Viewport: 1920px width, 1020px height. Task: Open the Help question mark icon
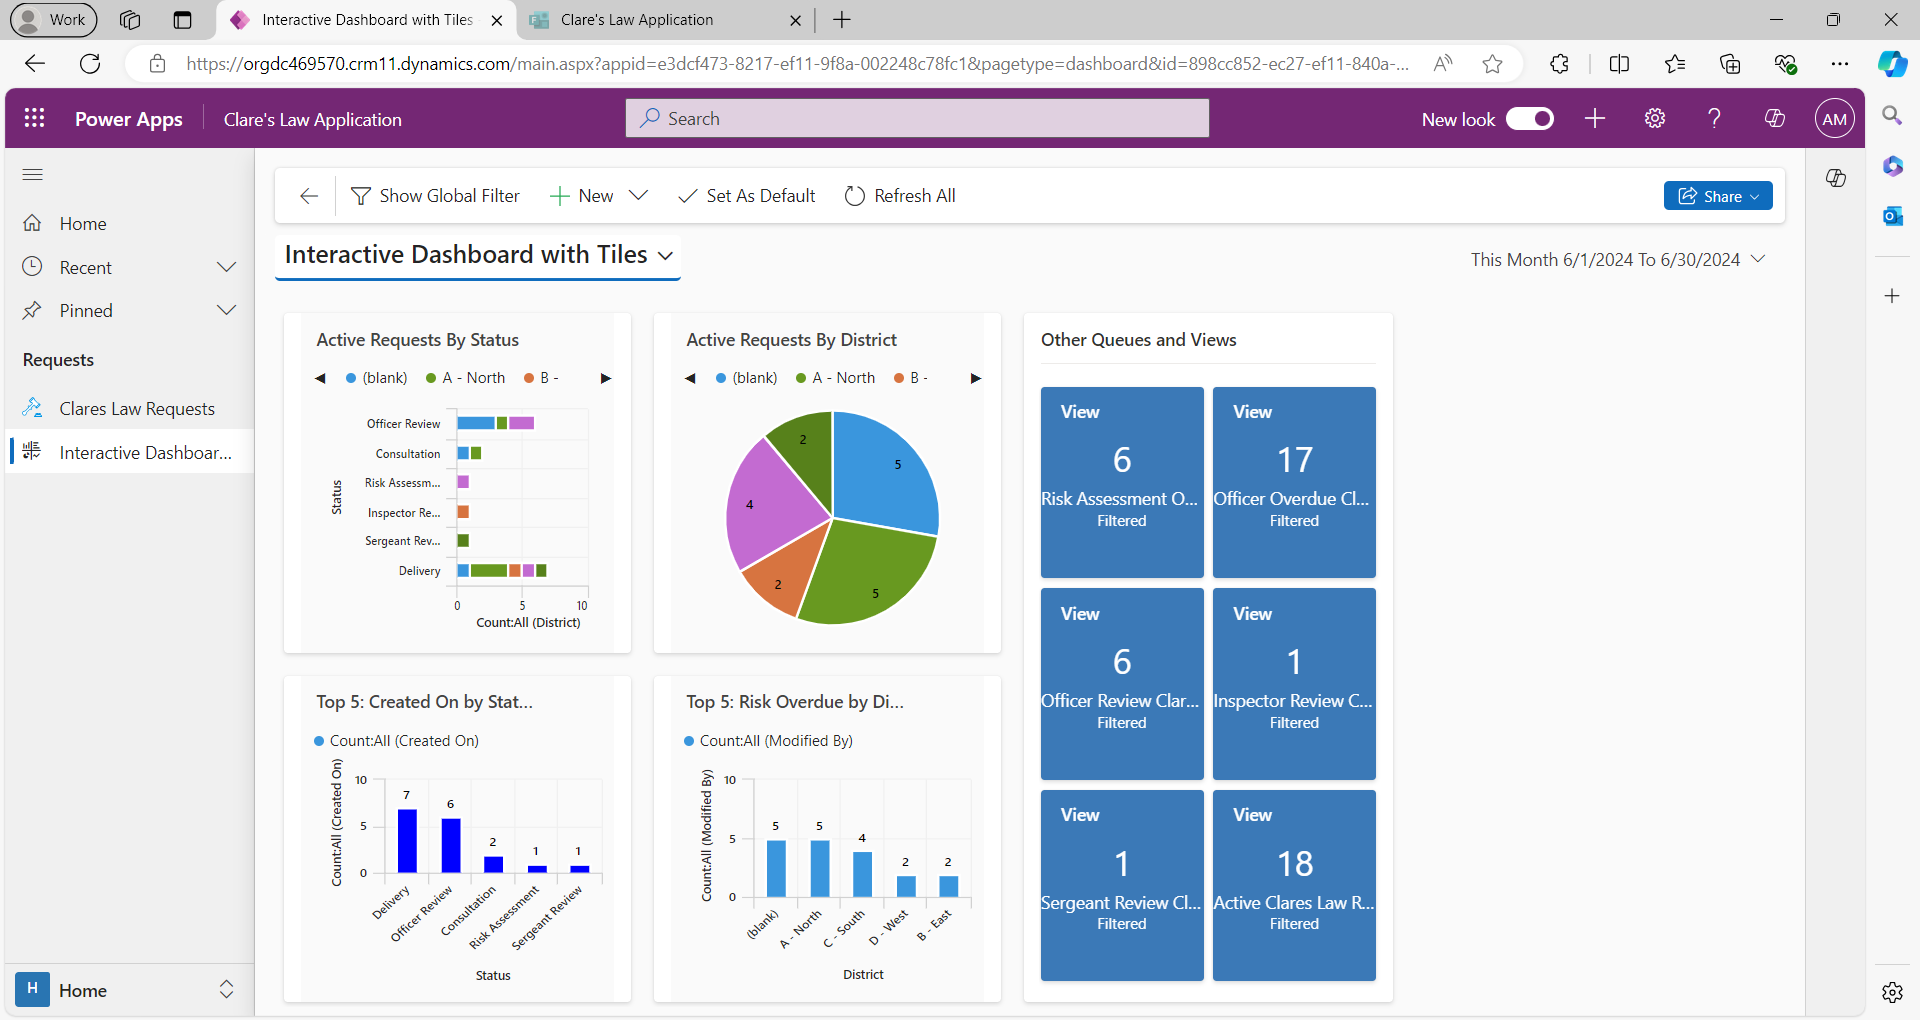coord(1714,118)
